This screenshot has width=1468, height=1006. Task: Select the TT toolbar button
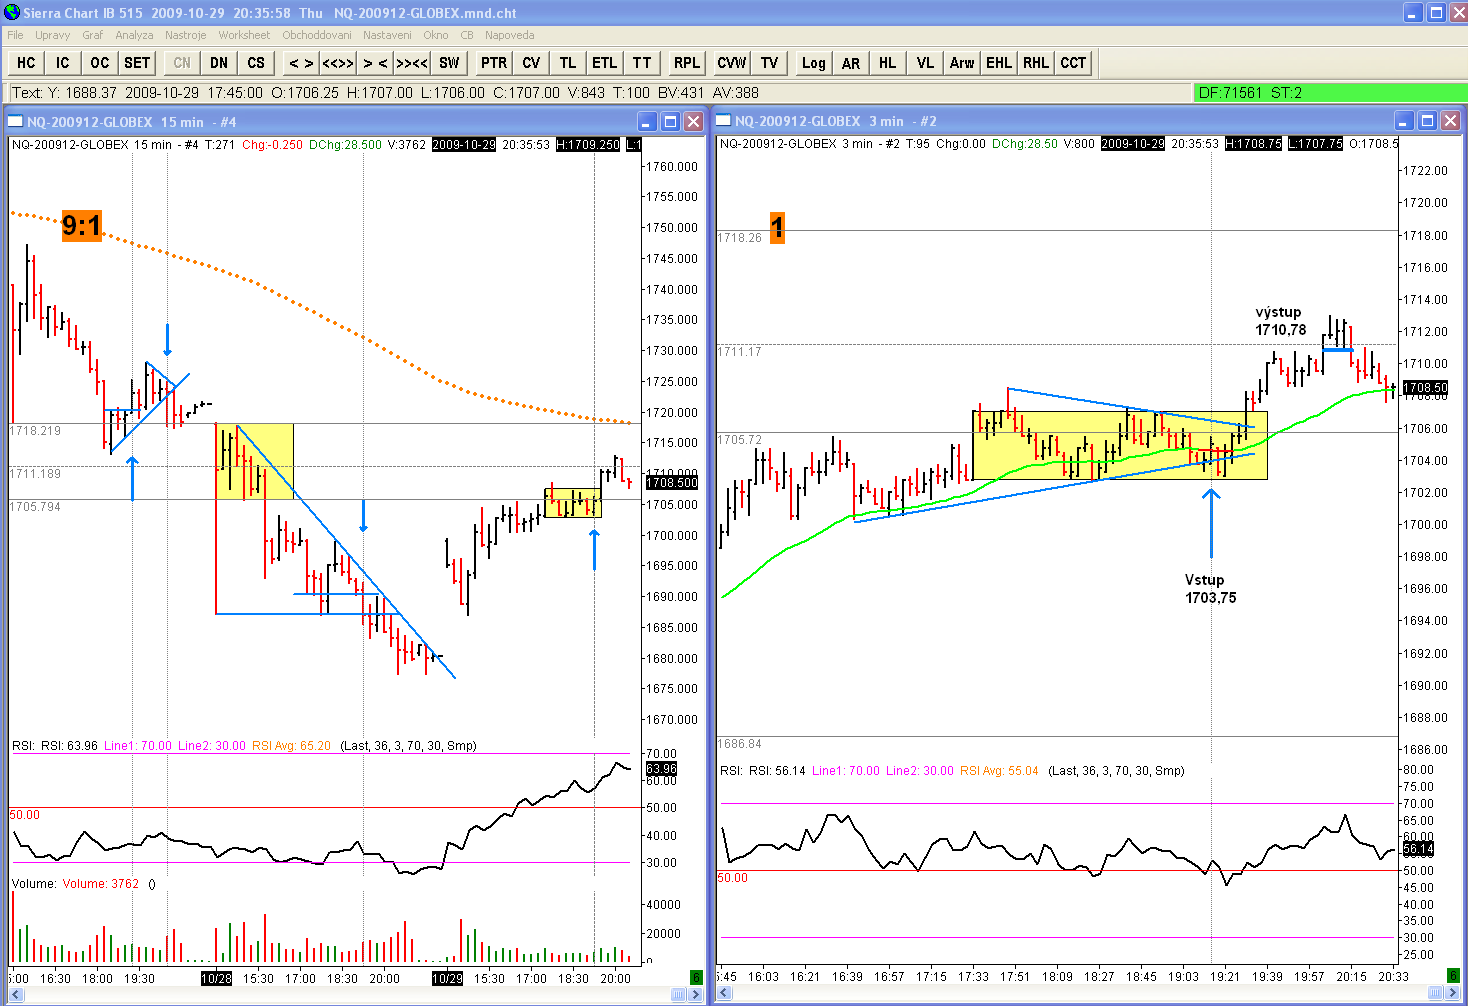[x=642, y=63]
